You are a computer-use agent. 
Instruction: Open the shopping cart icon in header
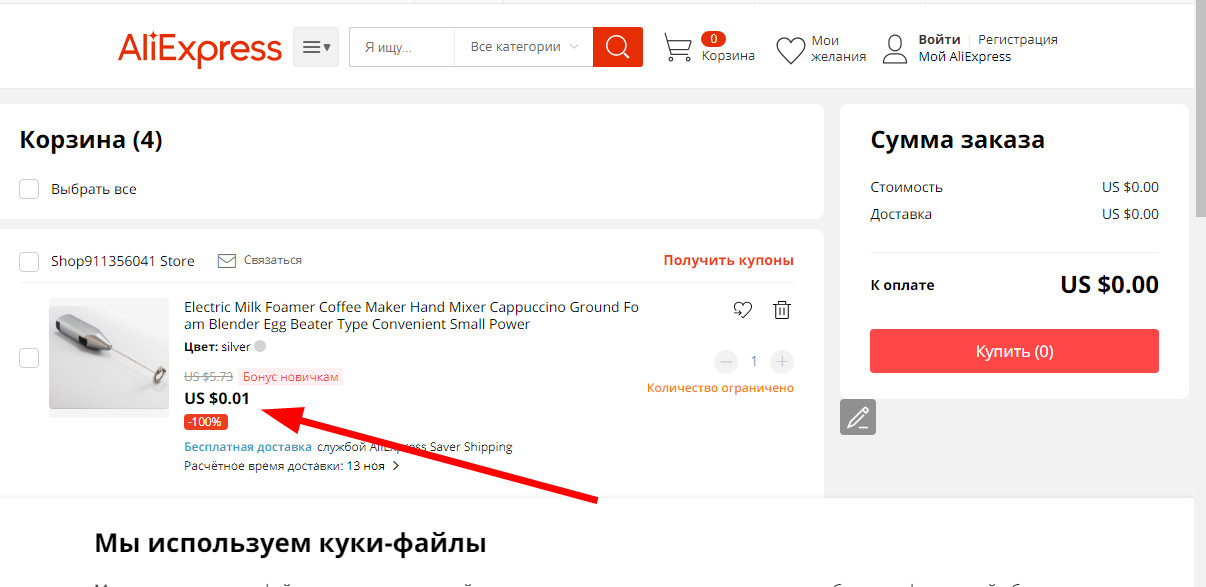678,48
